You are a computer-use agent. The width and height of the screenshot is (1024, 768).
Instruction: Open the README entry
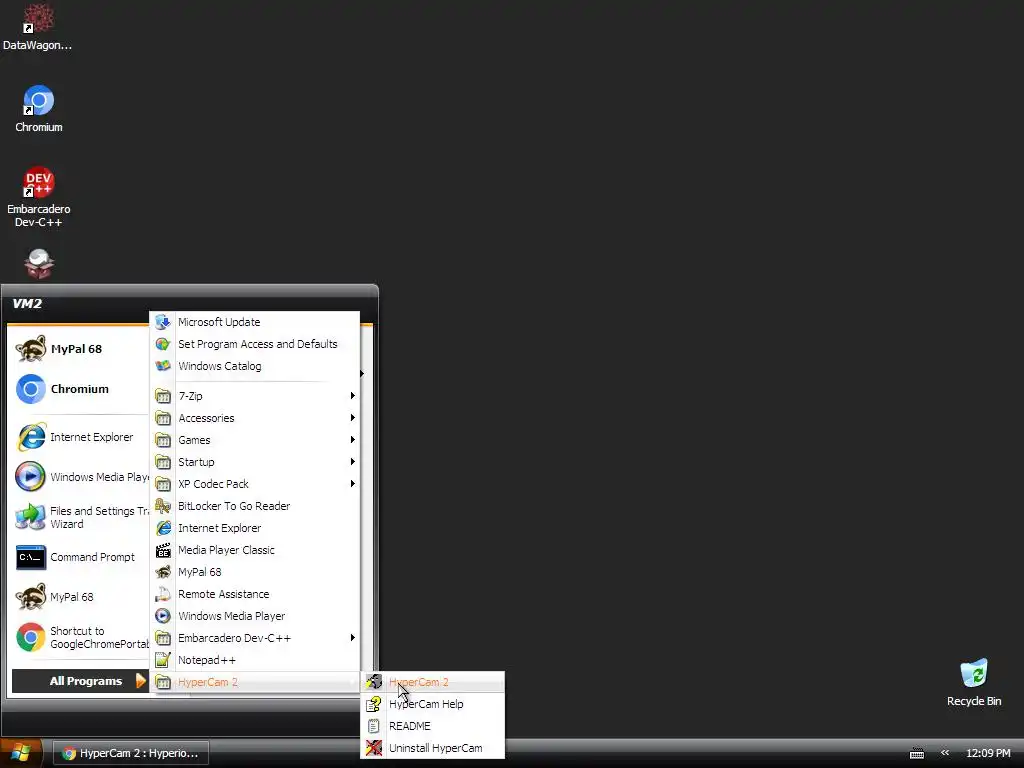433,726
